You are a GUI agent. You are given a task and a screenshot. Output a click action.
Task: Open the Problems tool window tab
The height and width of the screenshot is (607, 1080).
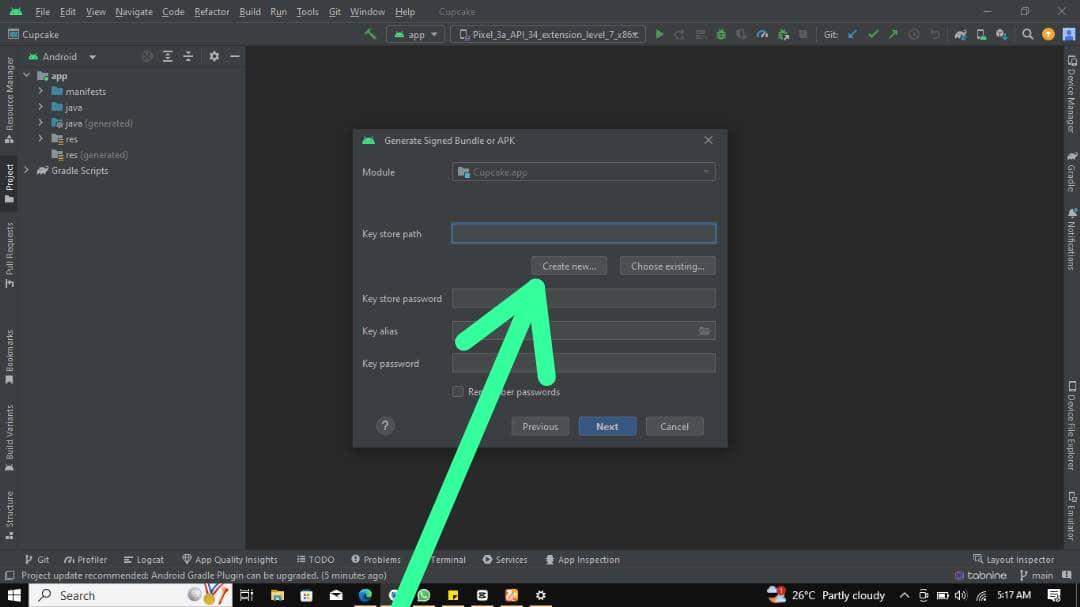point(375,559)
